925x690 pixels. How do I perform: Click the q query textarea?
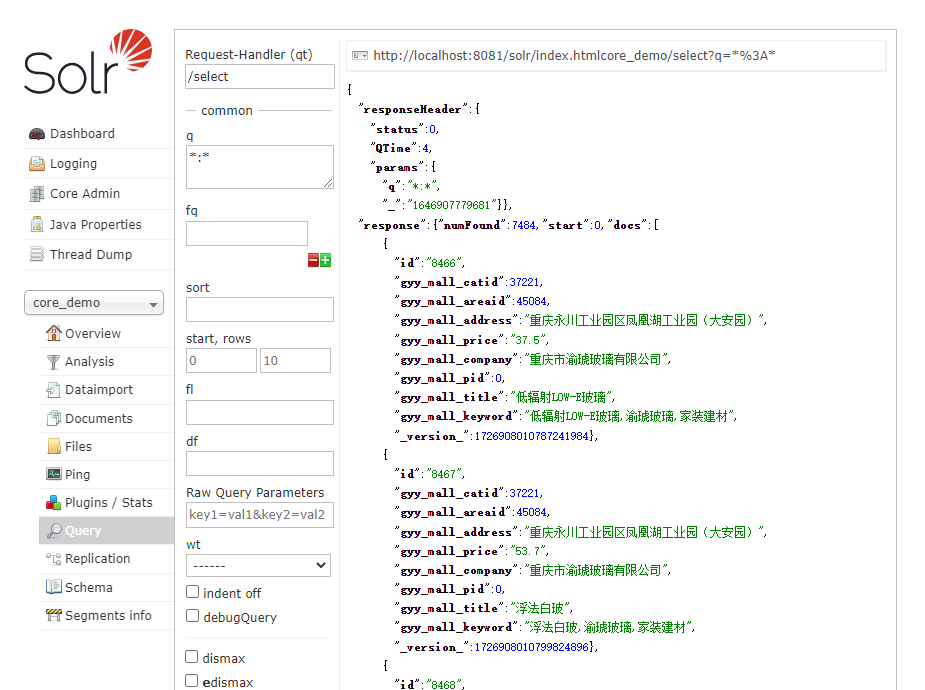pyautogui.click(x=260, y=167)
